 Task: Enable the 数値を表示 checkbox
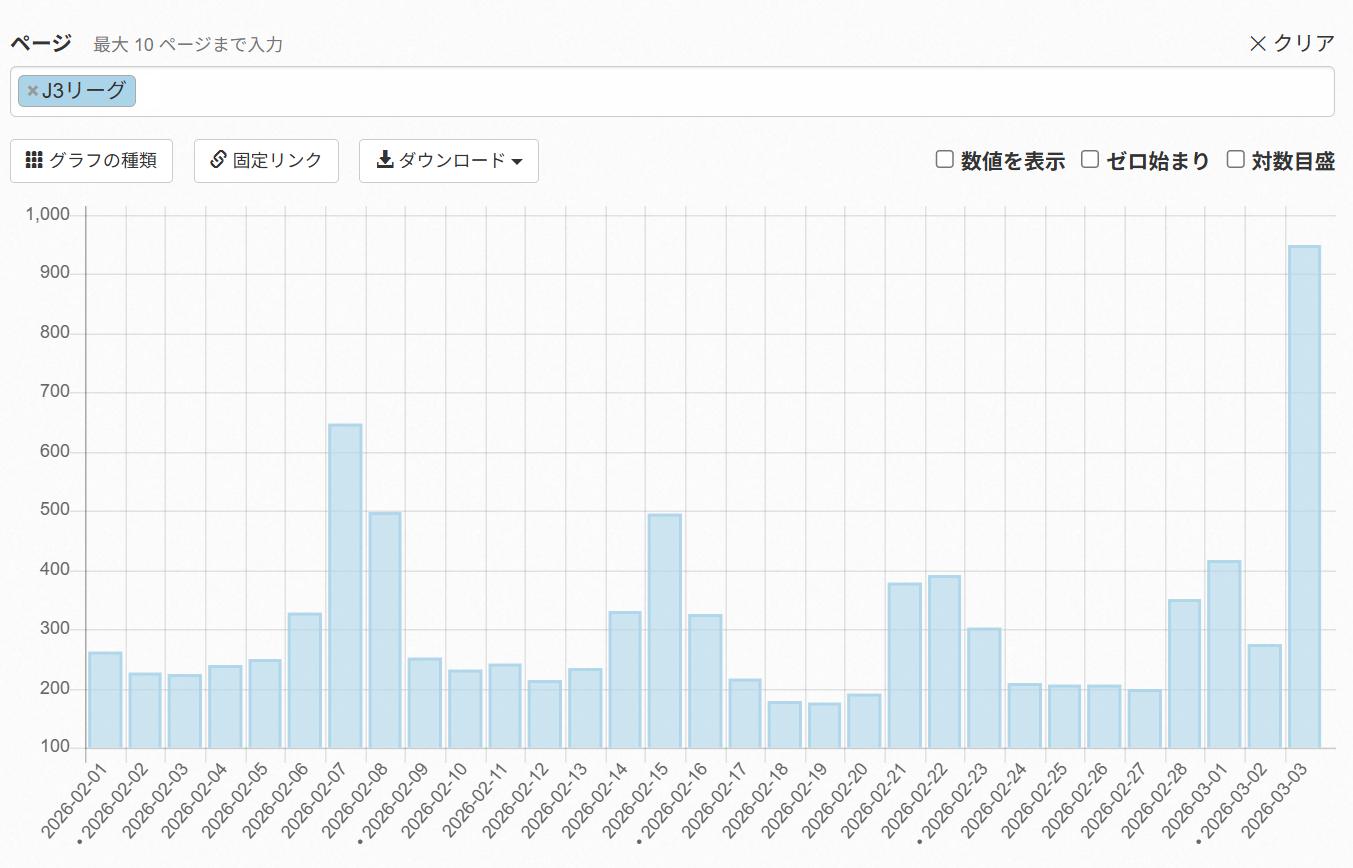pyautogui.click(x=944, y=159)
